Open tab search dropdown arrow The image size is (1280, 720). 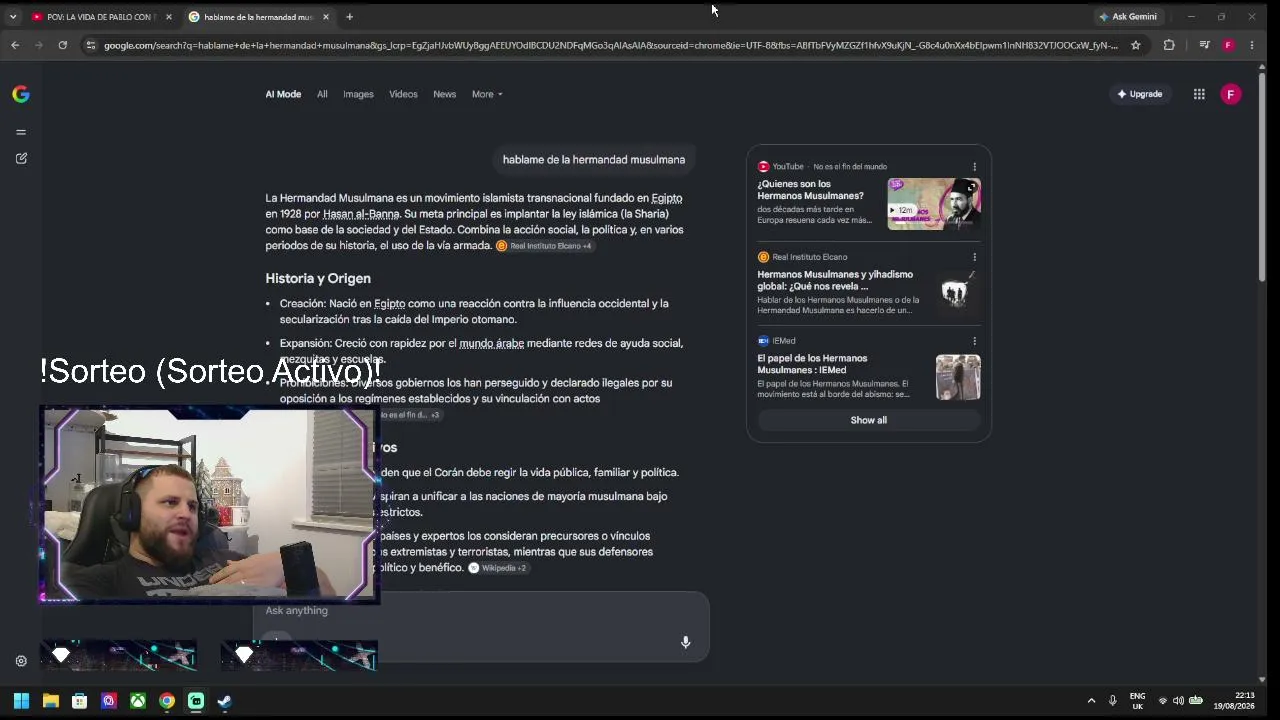coord(12,17)
